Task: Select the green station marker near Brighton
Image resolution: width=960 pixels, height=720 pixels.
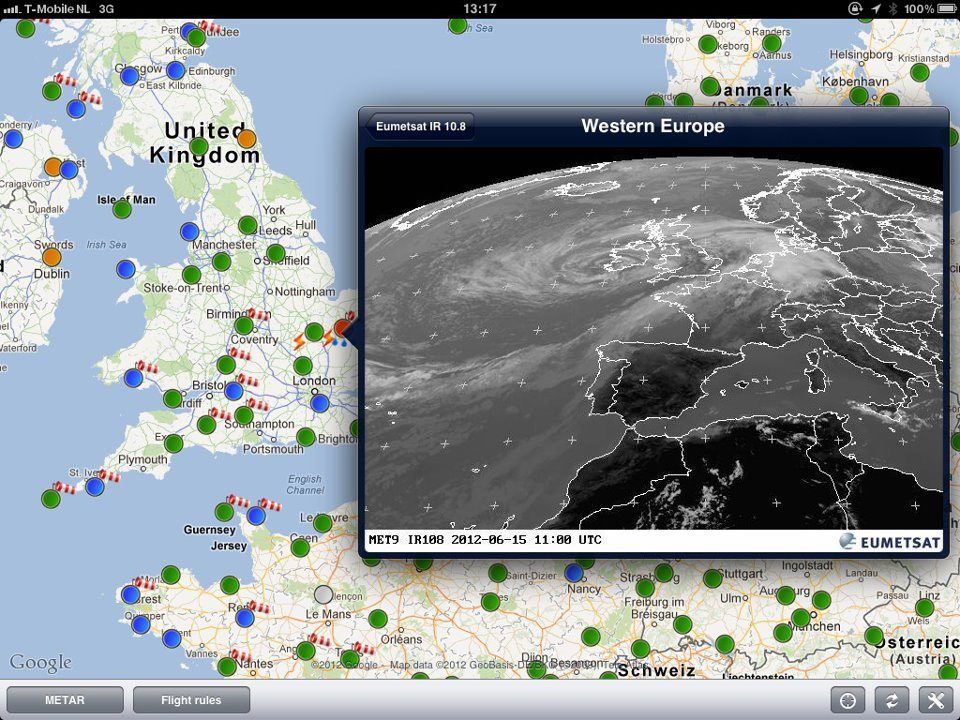Action: (x=306, y=437)
